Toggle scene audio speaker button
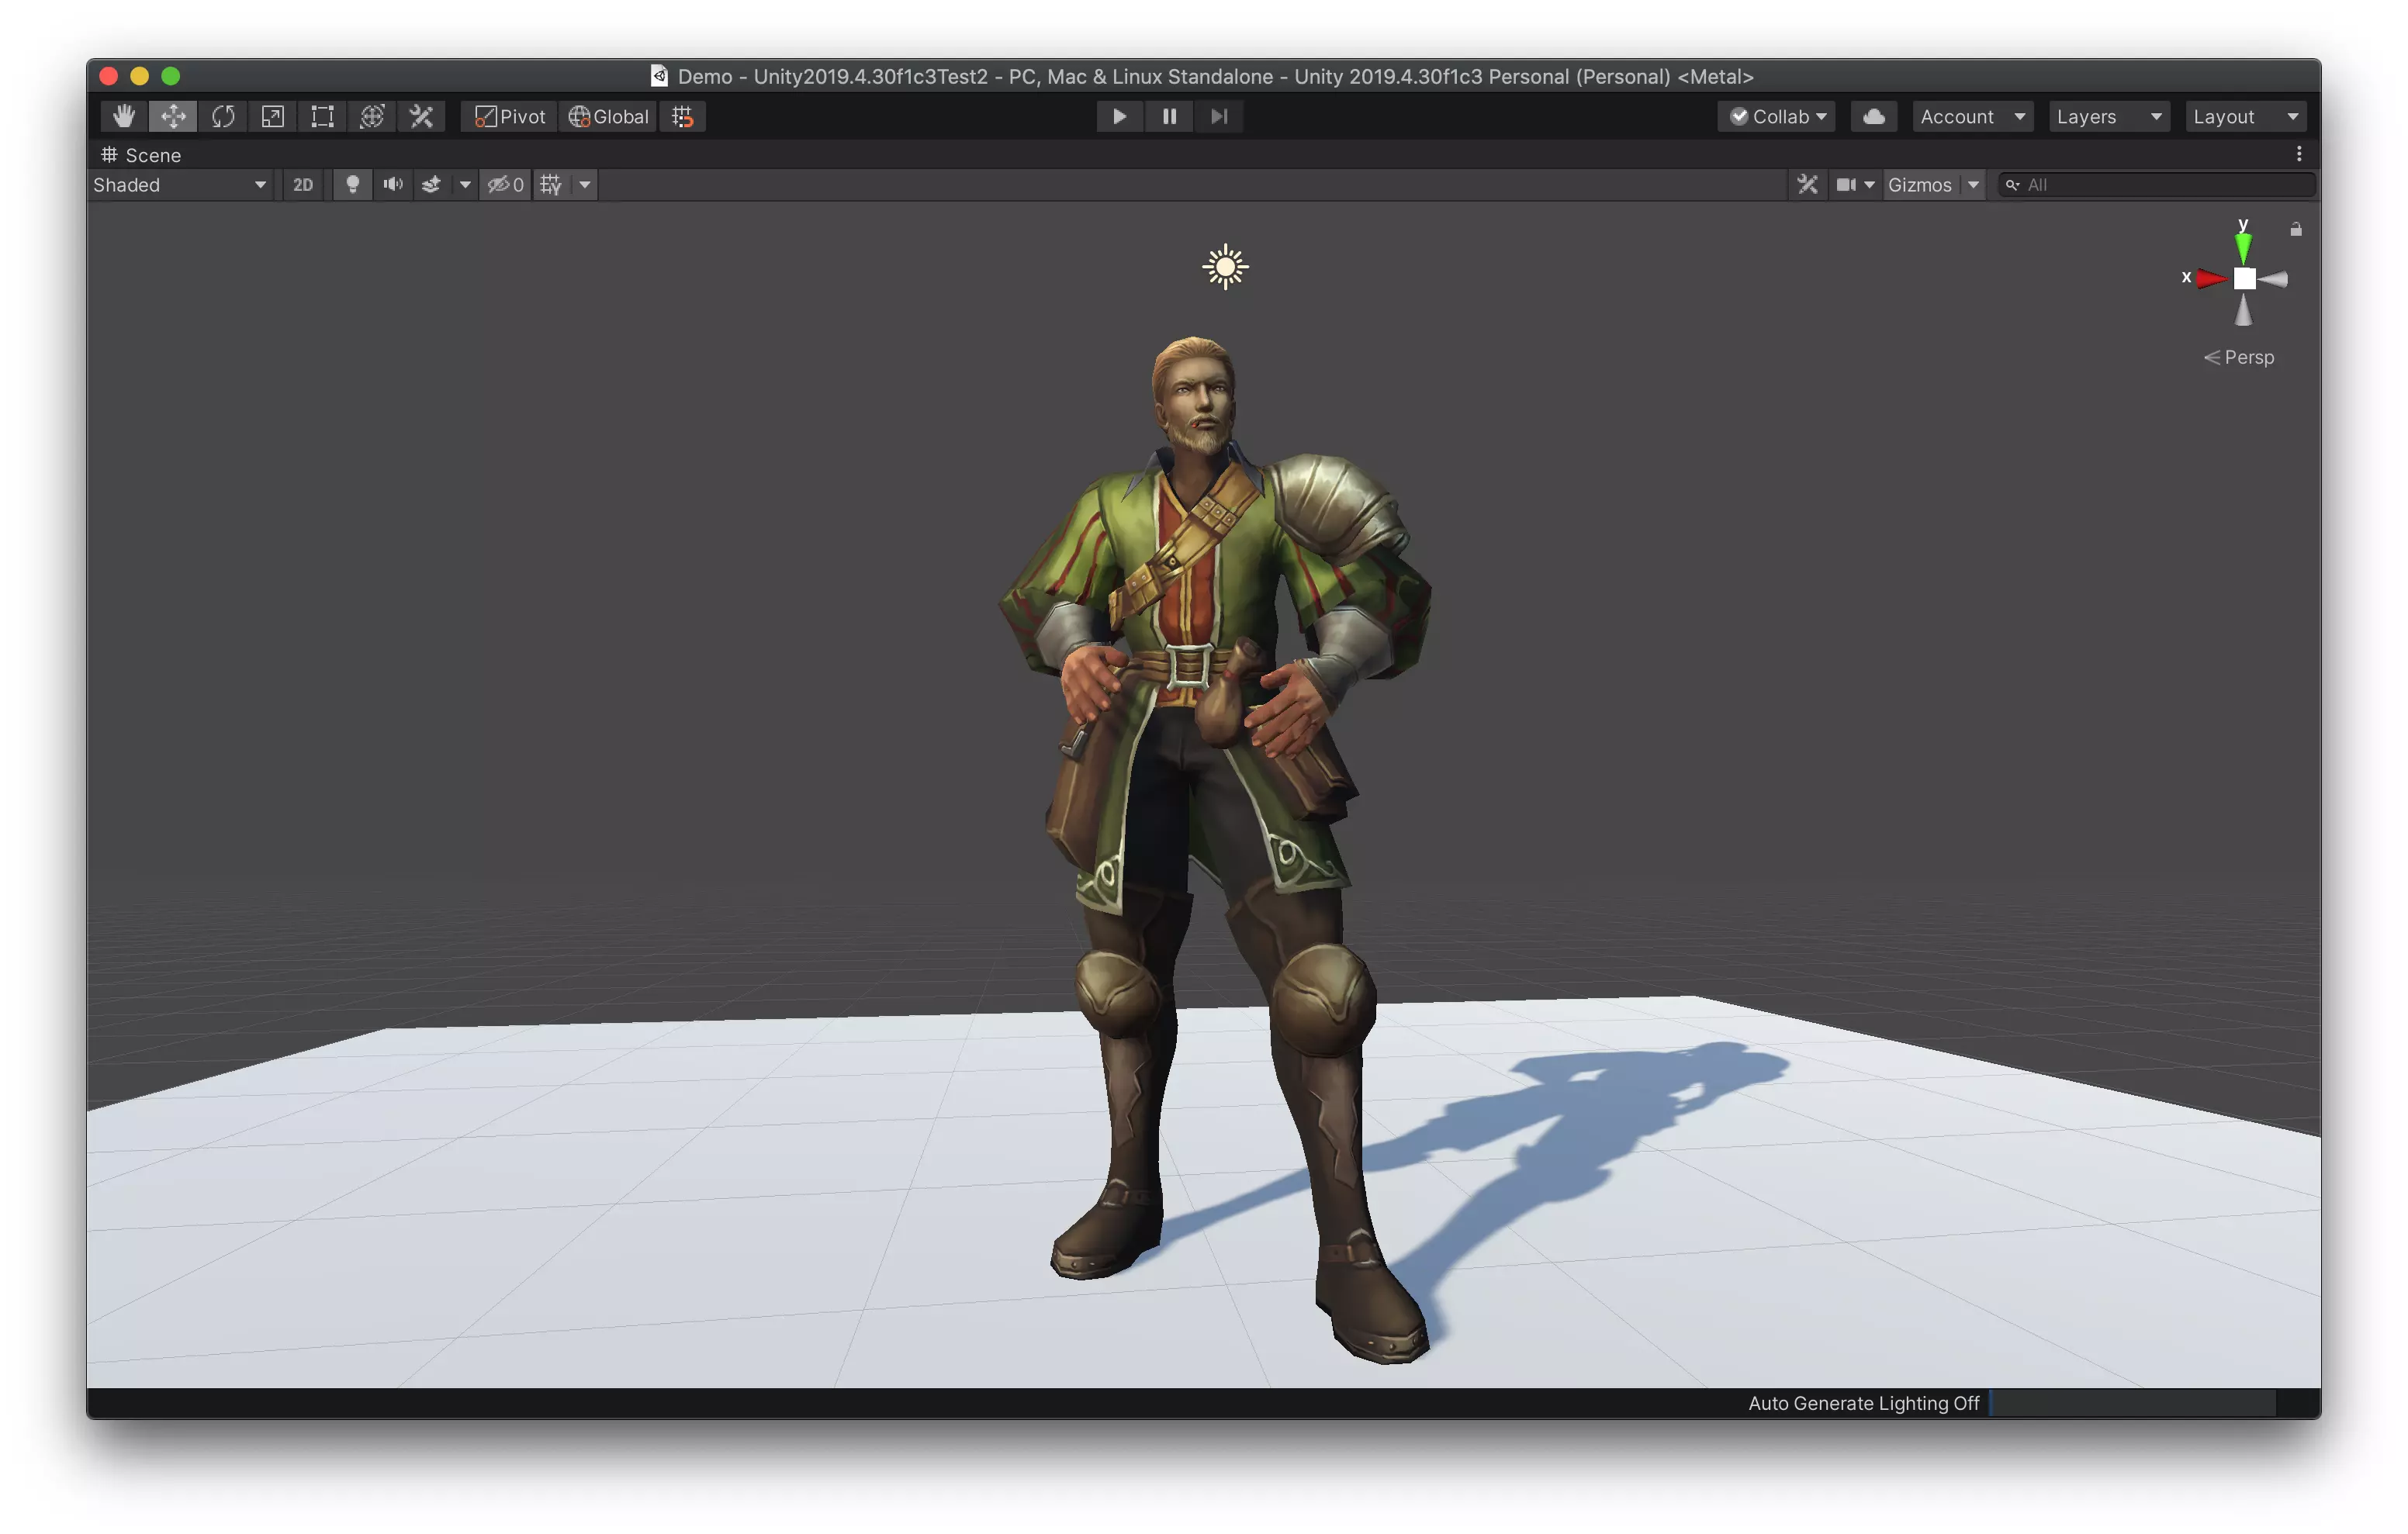Image resolution: width=2408 pixels, height=1534 pixels. click(393, 185)
